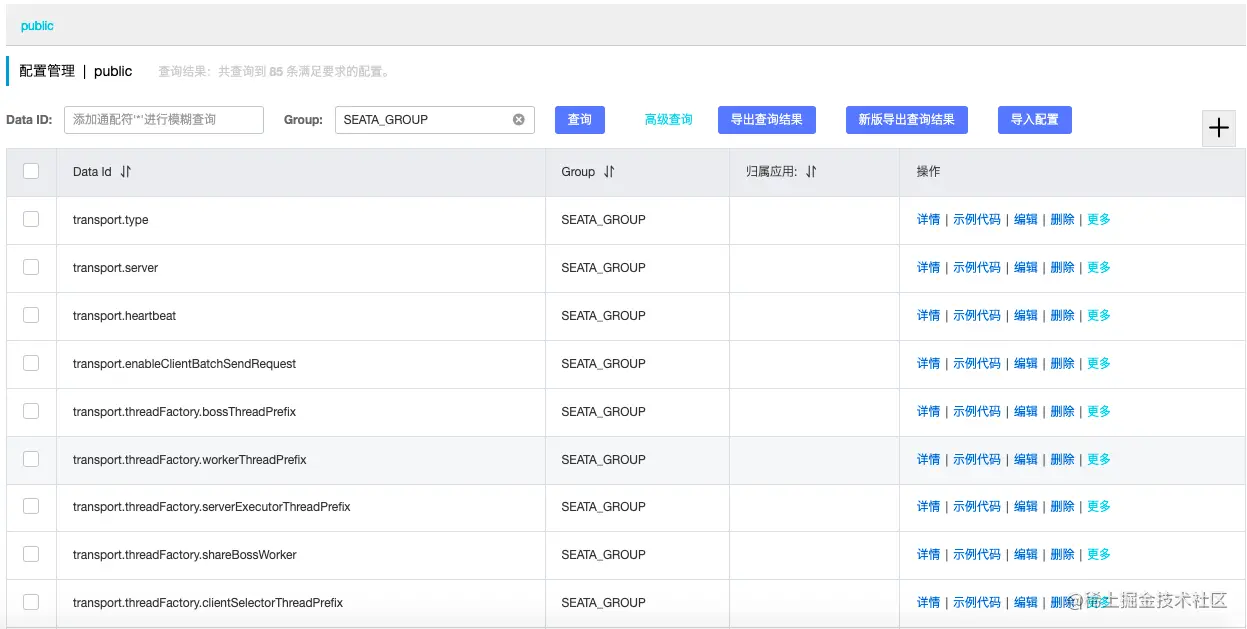Clear the SEATA_GROUP filter with the x icon
Screen dimensions: 1247x629
click(x=519, y=119)
